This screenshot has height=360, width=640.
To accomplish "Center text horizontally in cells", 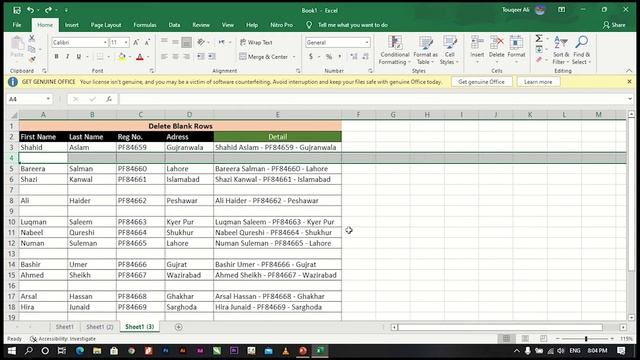I will [x=176, y=57].
